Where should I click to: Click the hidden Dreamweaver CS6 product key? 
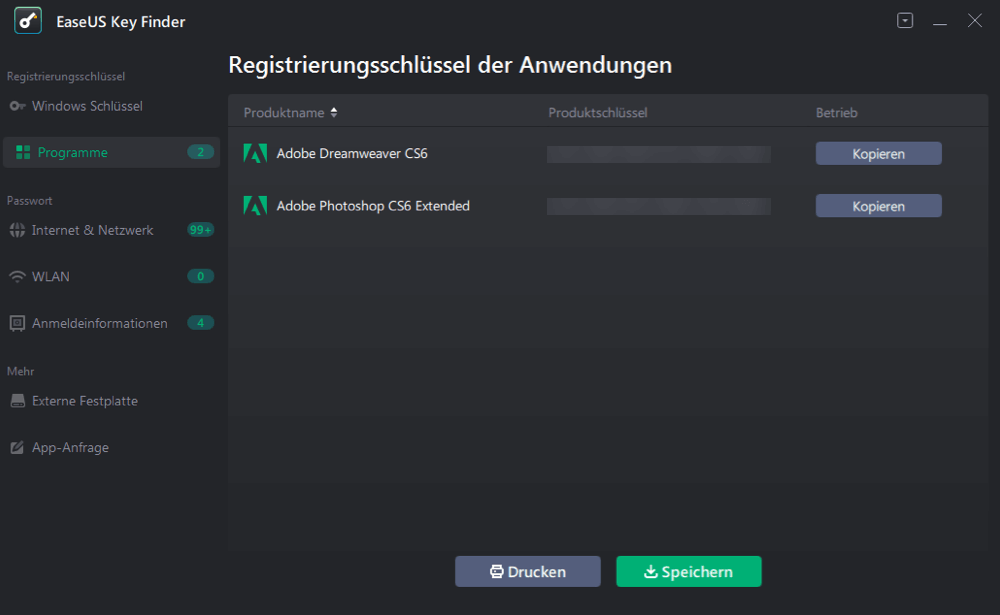point(659,154)
